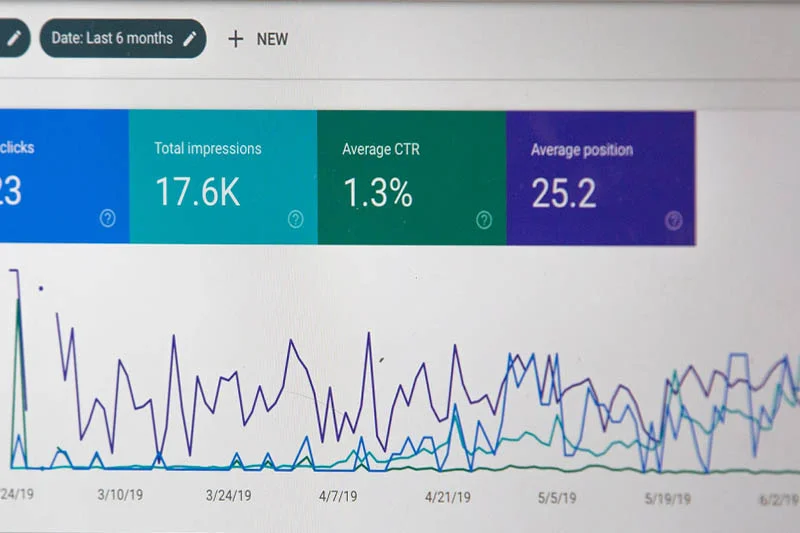Click the 5/19/19 axis date label
800x533 pixels.
668,499
